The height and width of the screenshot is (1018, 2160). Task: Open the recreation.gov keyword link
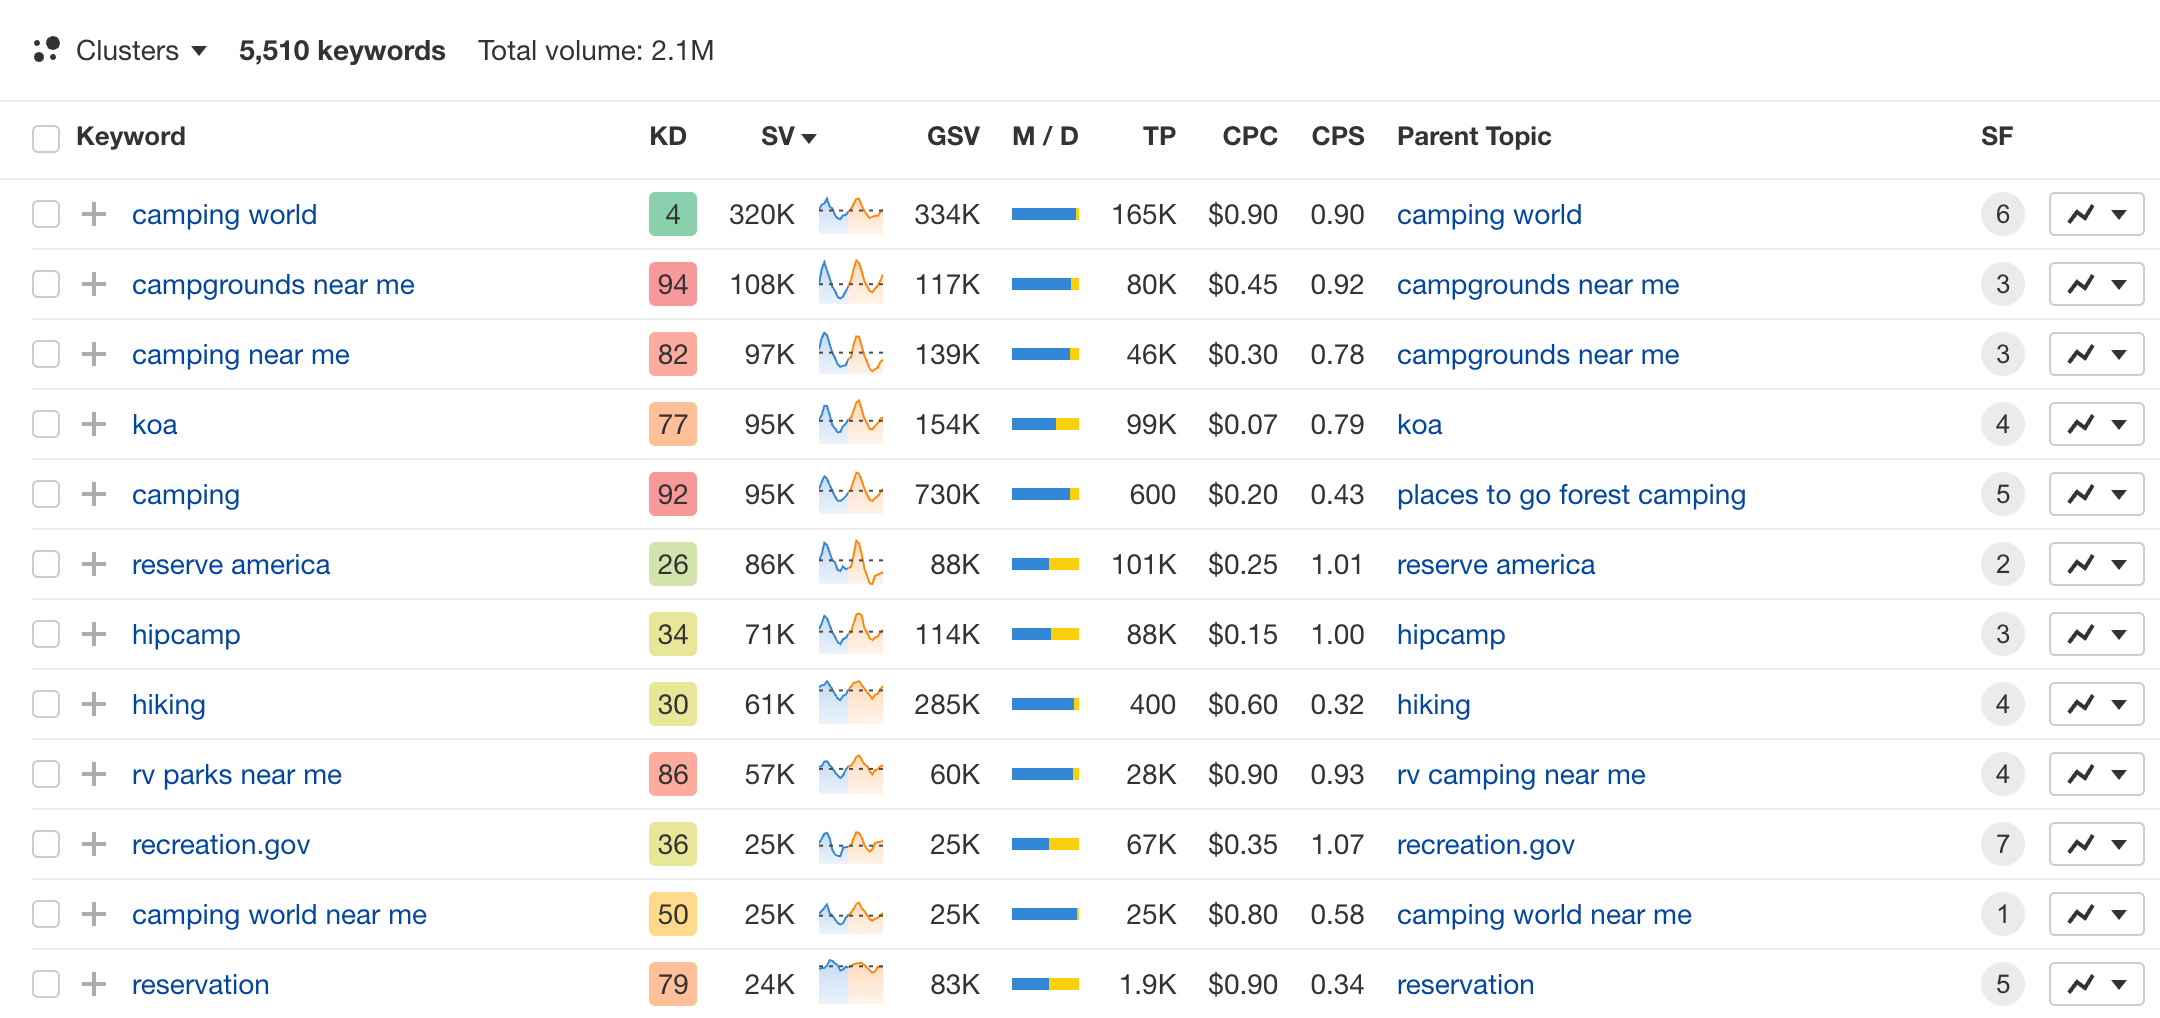point(220,844)
